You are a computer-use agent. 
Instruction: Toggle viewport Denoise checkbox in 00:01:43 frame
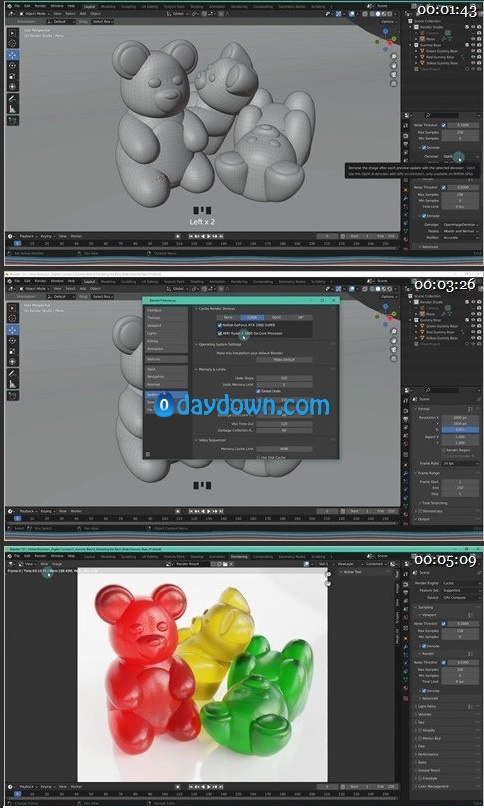pyautogui.click(x=424, y=147)
